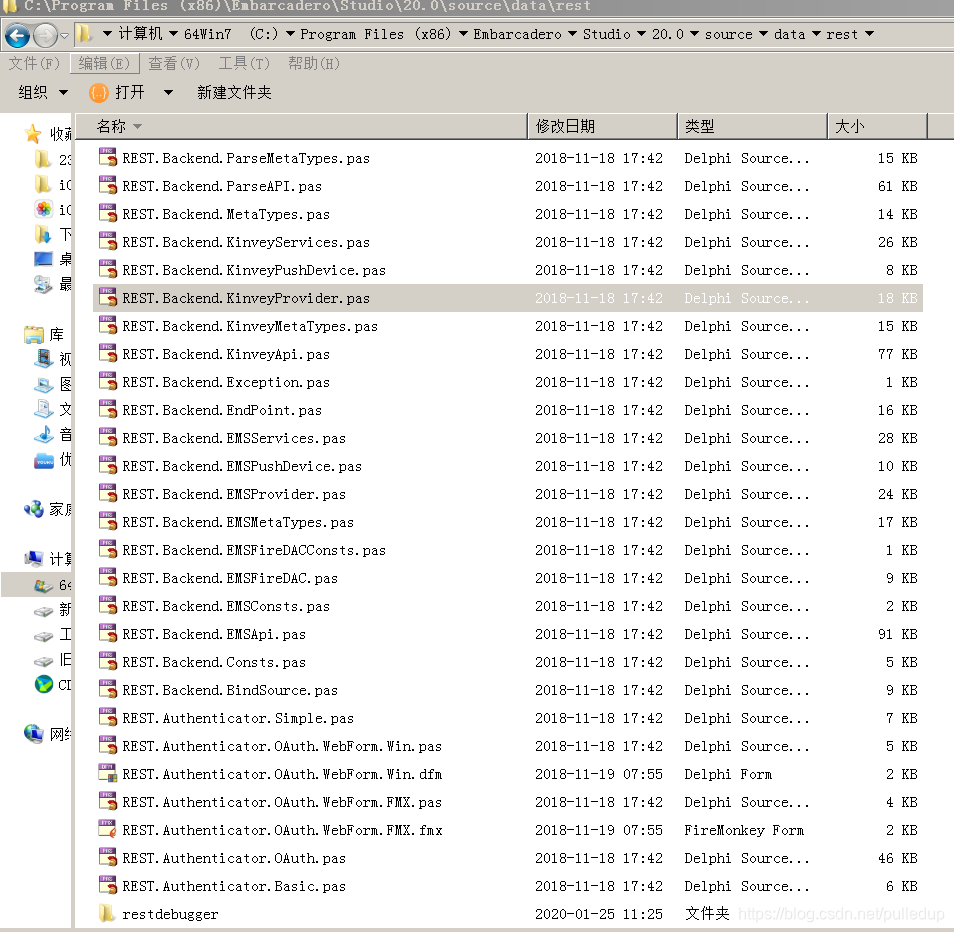This screenshot has width=954, height=932.
Task: Click the Homegroup icon in navigation pane
Action: [34, 509]
